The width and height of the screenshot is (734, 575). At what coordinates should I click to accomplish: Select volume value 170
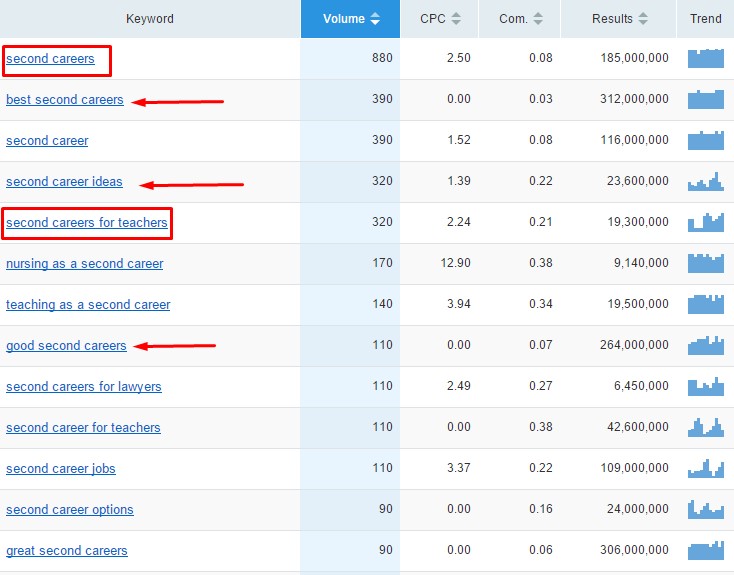coord(382,263)
